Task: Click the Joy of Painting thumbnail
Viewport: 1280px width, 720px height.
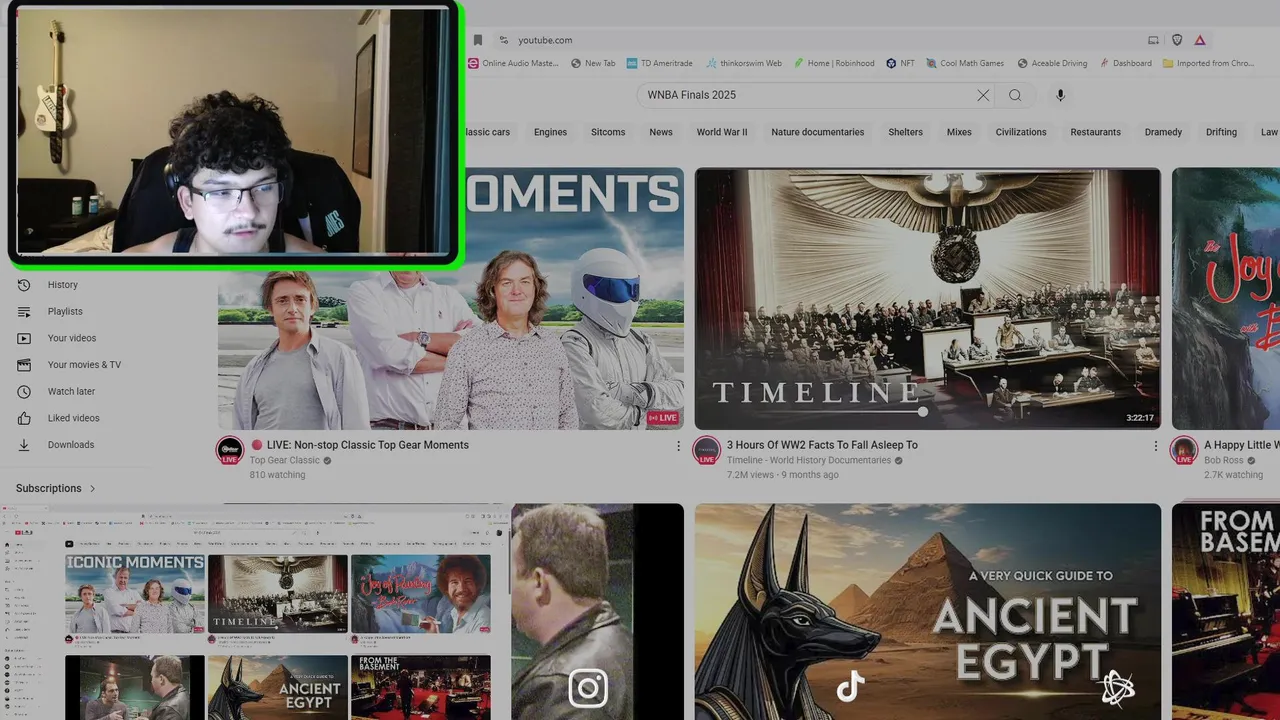Action: [x=1226, y=298]
